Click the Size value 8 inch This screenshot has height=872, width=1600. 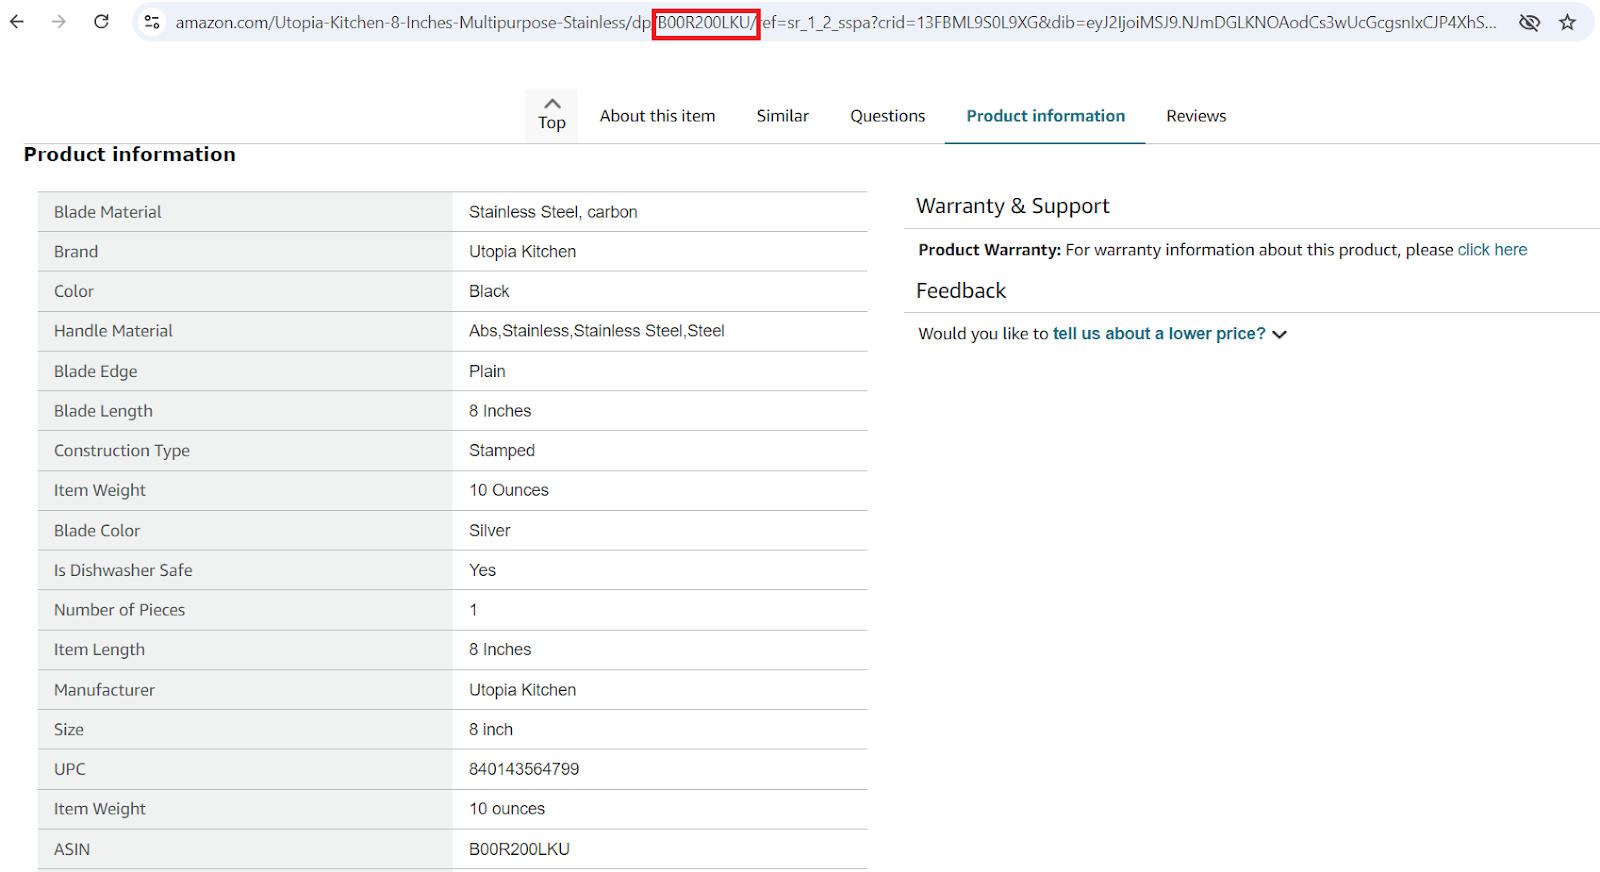tap(491, 730)
